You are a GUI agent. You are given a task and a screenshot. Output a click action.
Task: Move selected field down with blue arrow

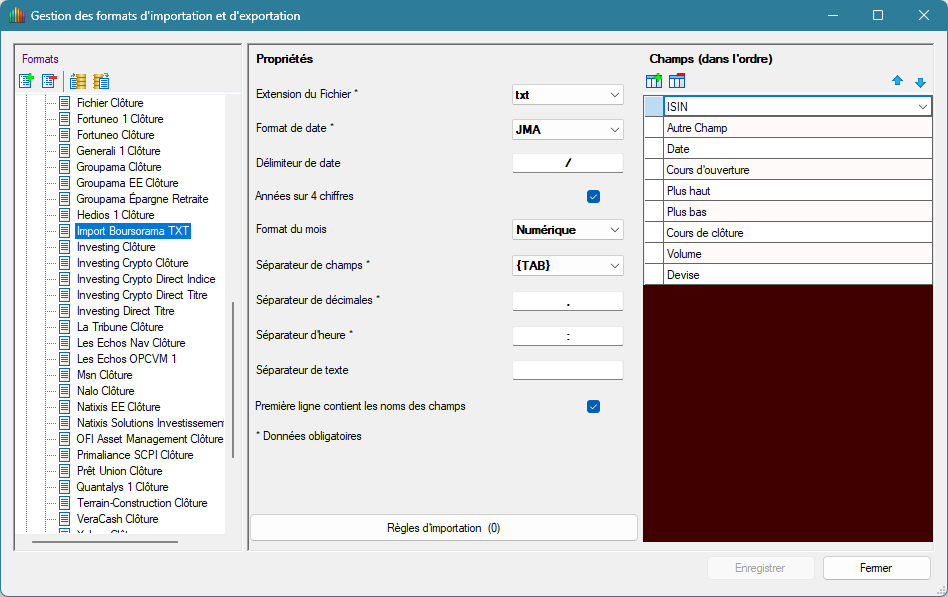click(920, 82)
